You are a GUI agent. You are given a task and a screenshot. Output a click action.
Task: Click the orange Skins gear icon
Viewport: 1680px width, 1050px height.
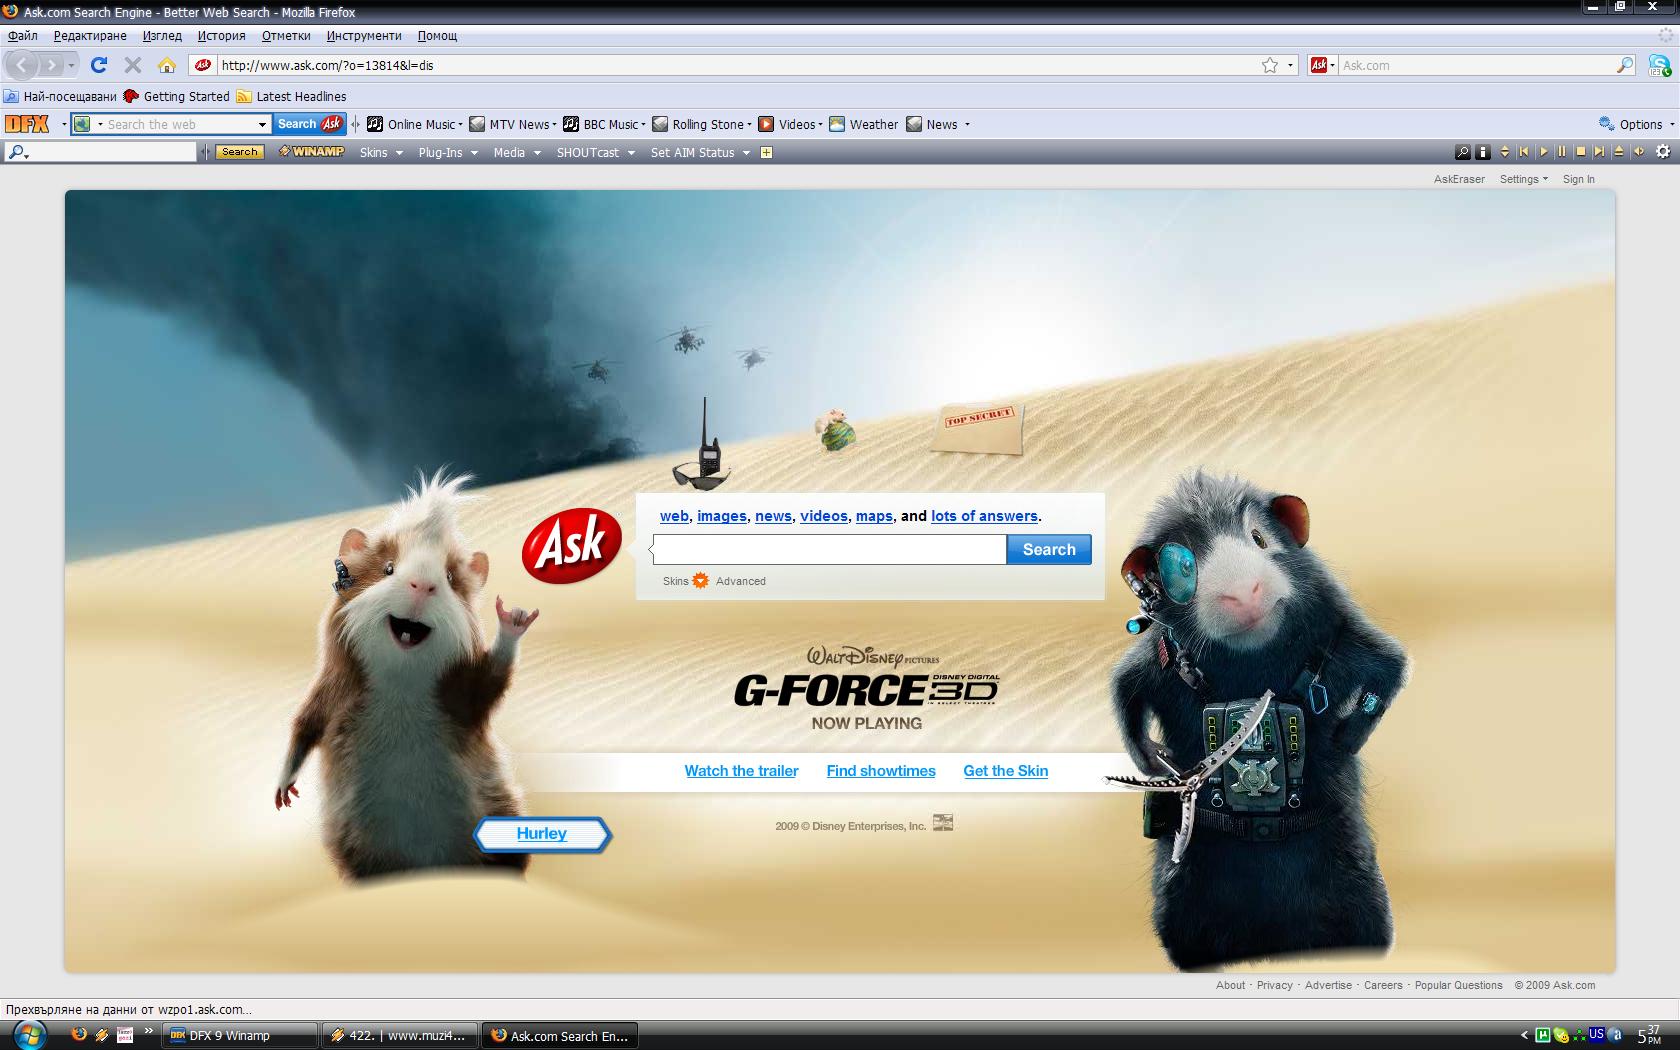(x=700, y=581)
